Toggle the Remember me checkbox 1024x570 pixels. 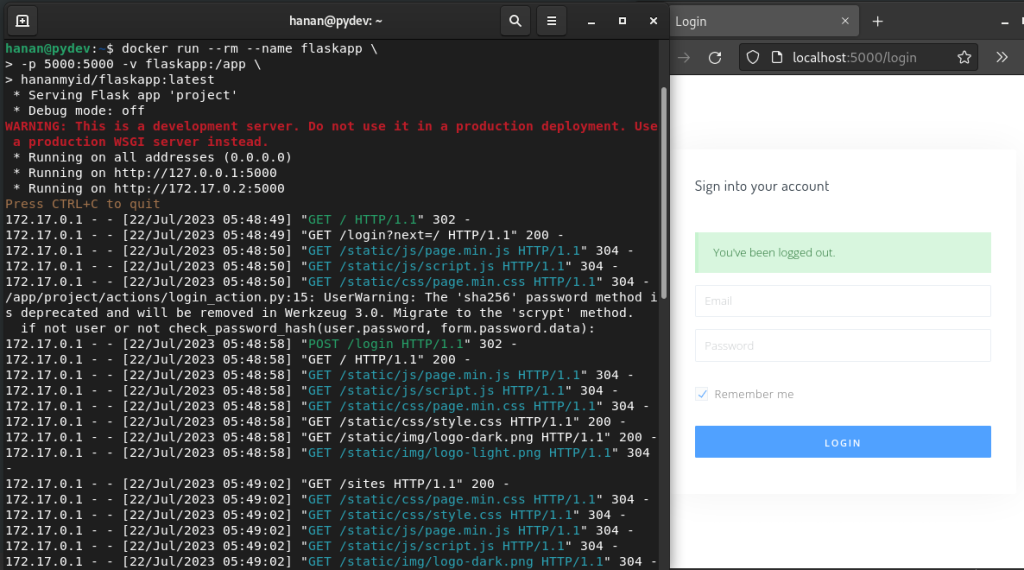tap(701, 394)
